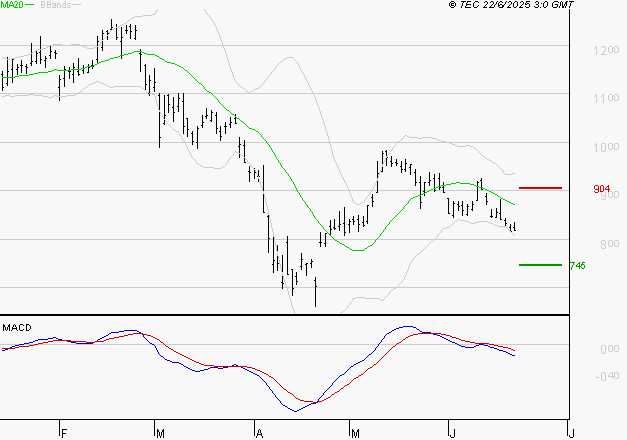Image resolution: width=627 pixels, height=440 pixels.
Task: Click the MACD 000 axis label
Action: (609, 349)
